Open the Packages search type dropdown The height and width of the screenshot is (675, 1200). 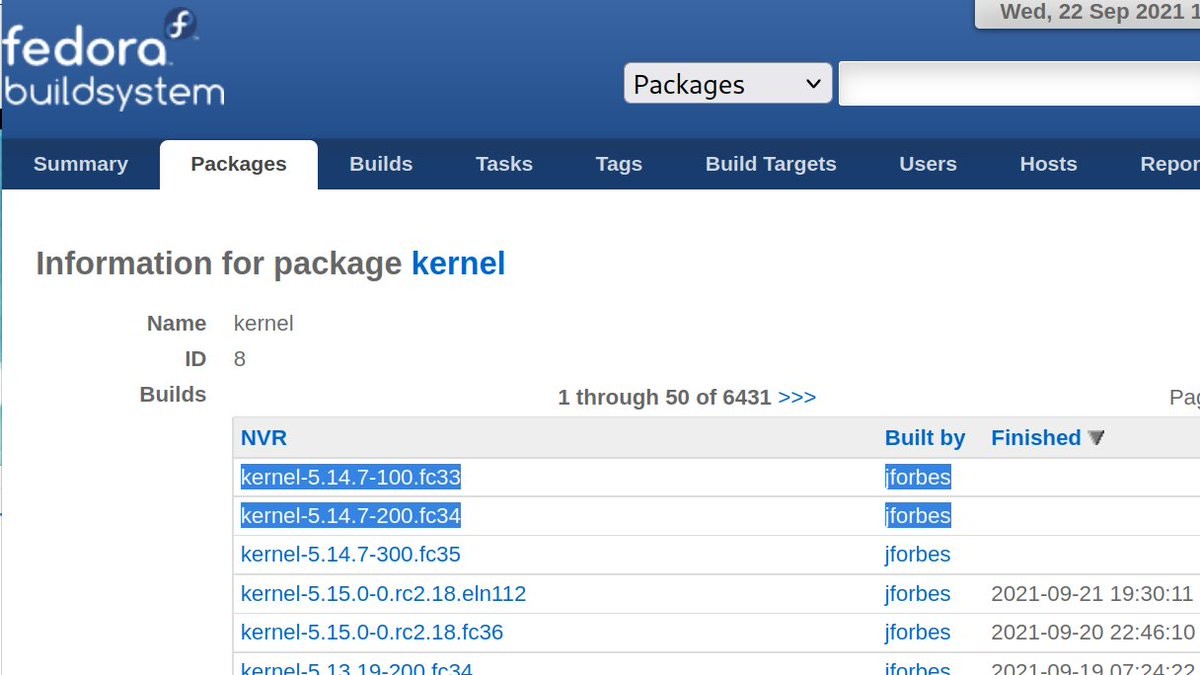[x=728, y=84]
